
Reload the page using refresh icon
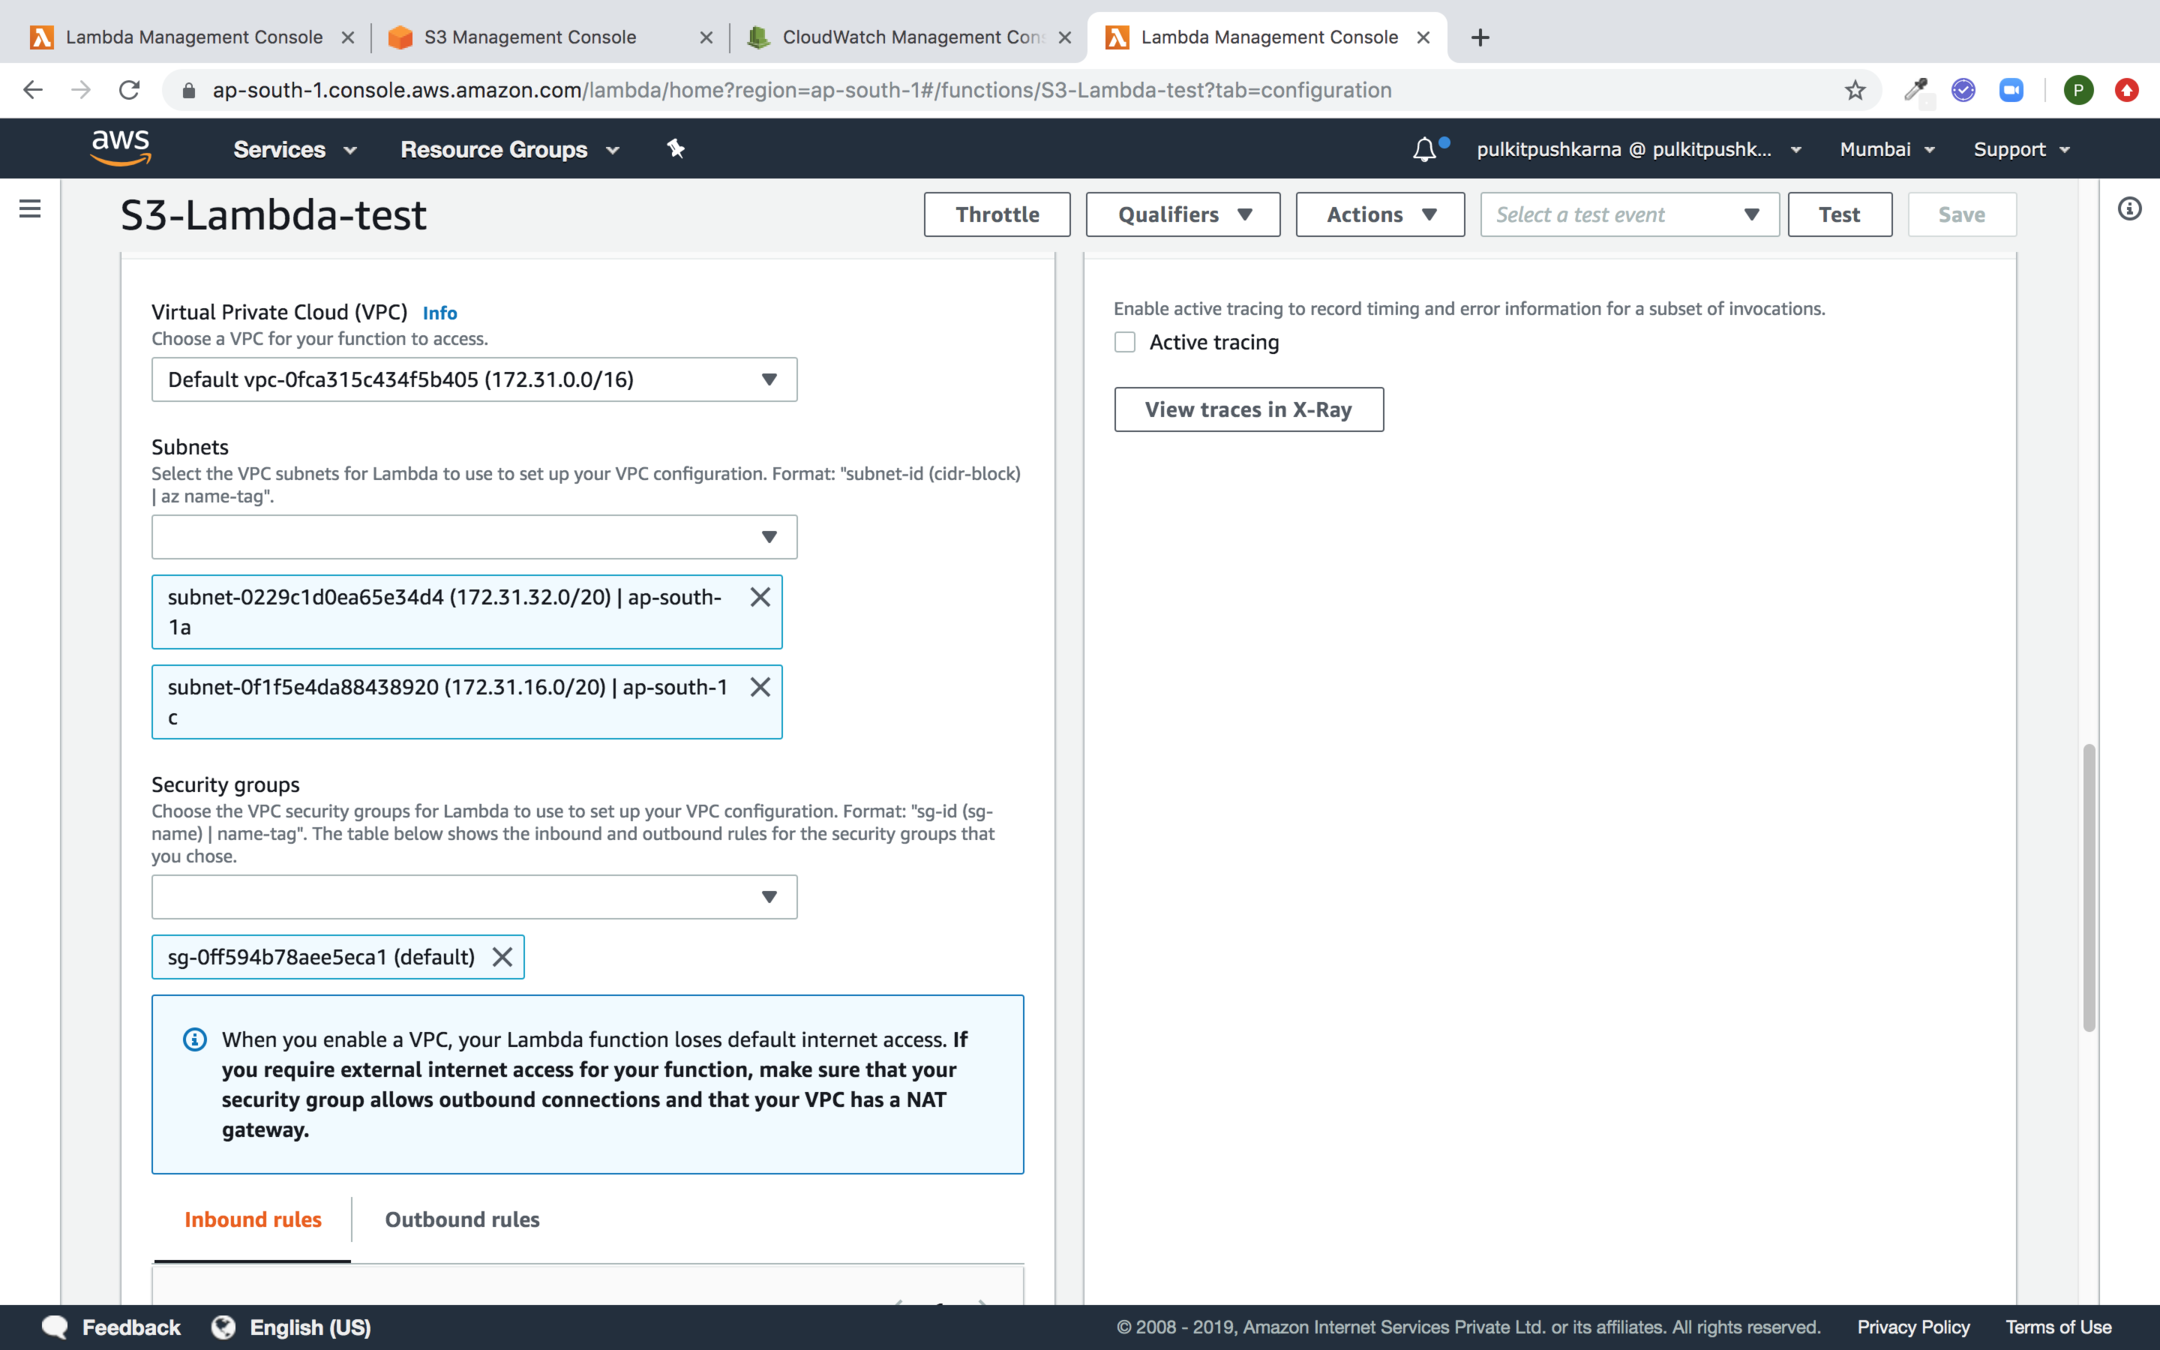coord(129,90)
